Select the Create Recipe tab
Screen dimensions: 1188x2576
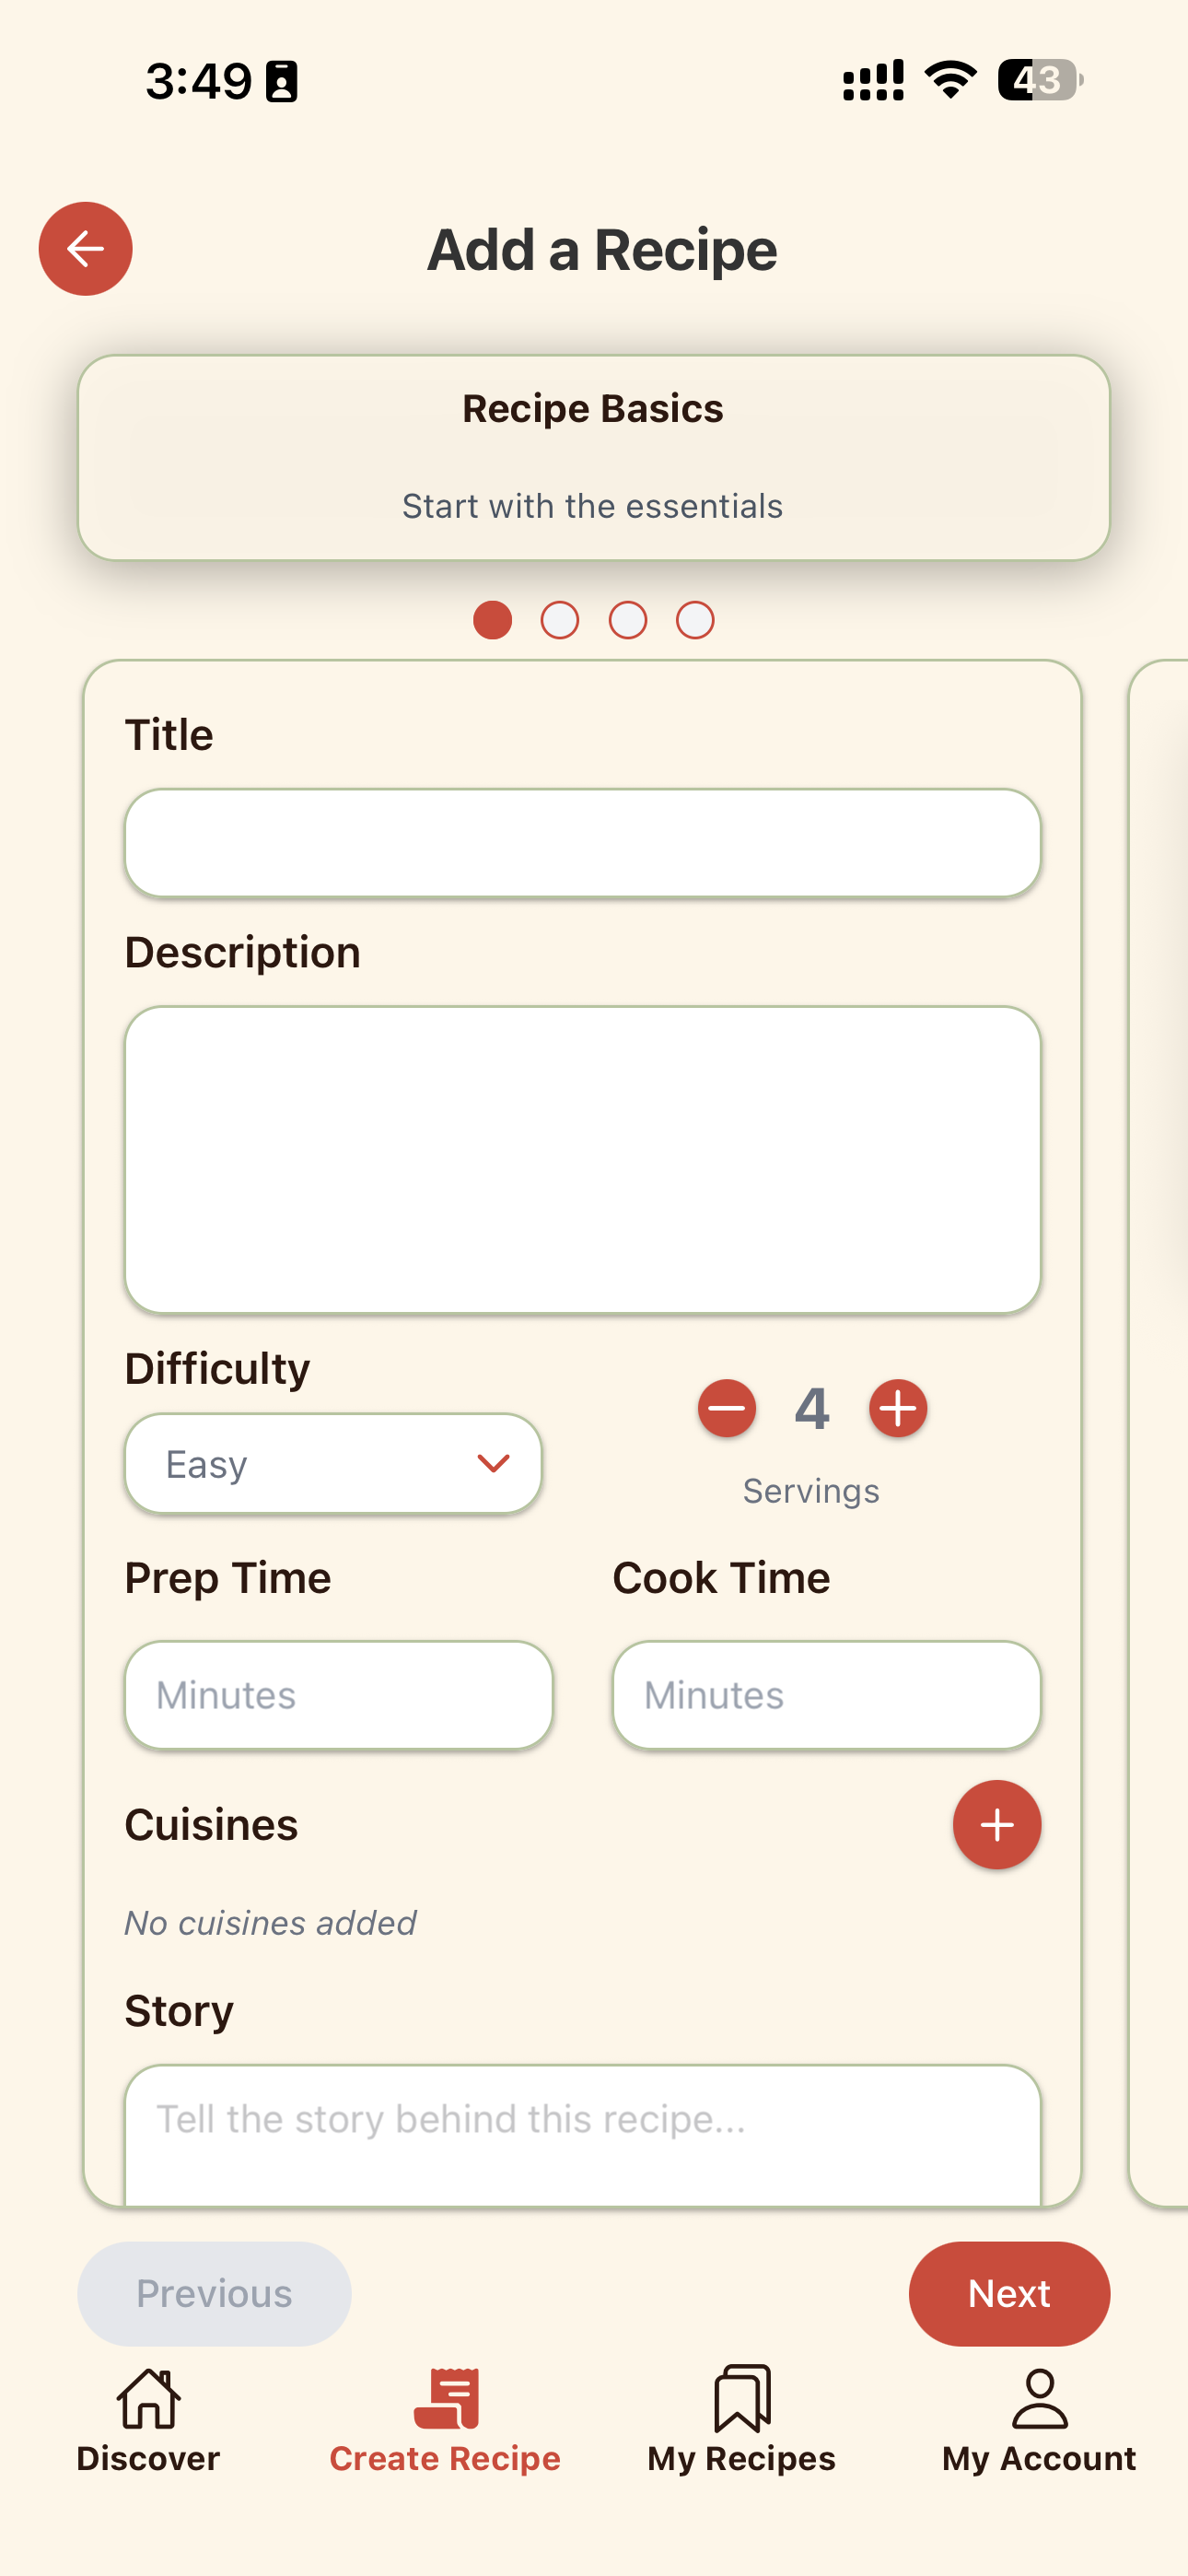tap(445, 2420)
